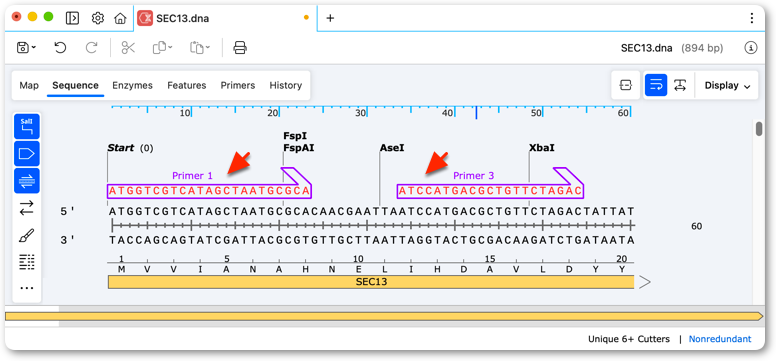Click the home icon in title bar

point(120,18)
